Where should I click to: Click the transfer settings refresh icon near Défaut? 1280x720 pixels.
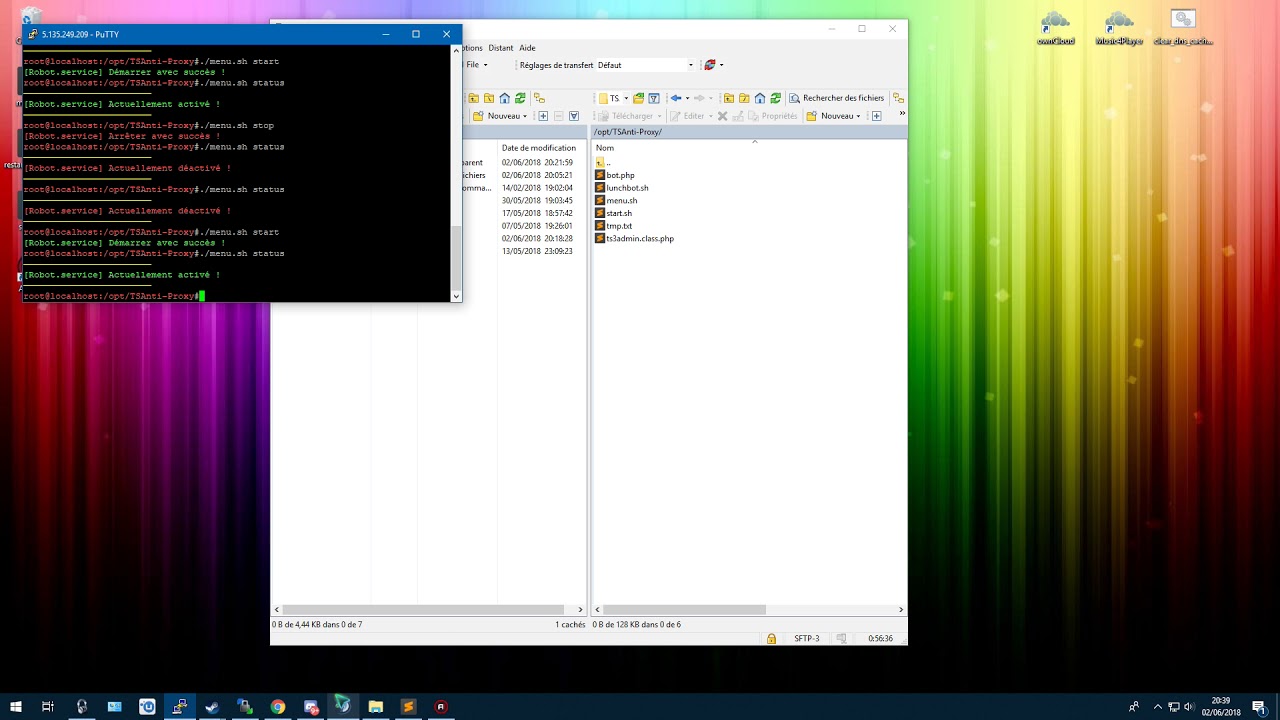[x=712, y=64]
